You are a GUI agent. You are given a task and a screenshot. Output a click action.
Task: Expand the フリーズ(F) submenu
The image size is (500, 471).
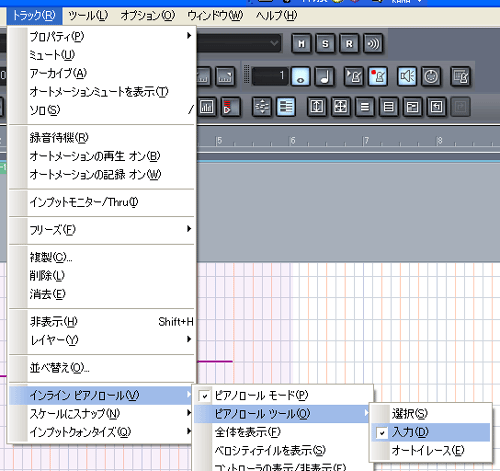click(x=102, y=229)
